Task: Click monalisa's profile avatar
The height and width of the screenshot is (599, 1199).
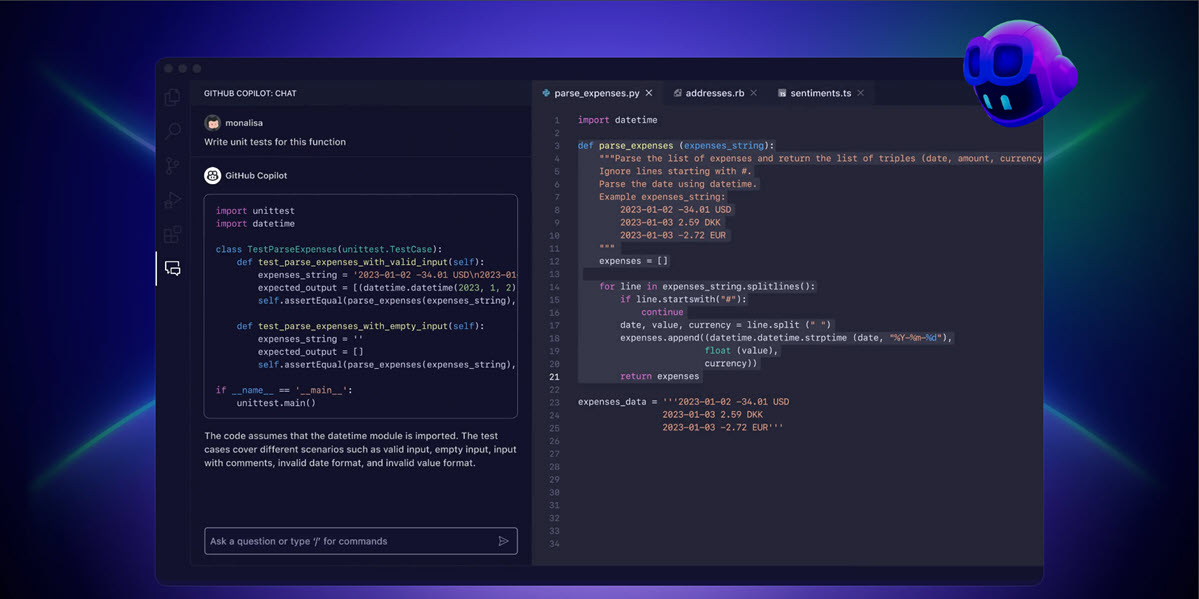Action: coord(212,122)
